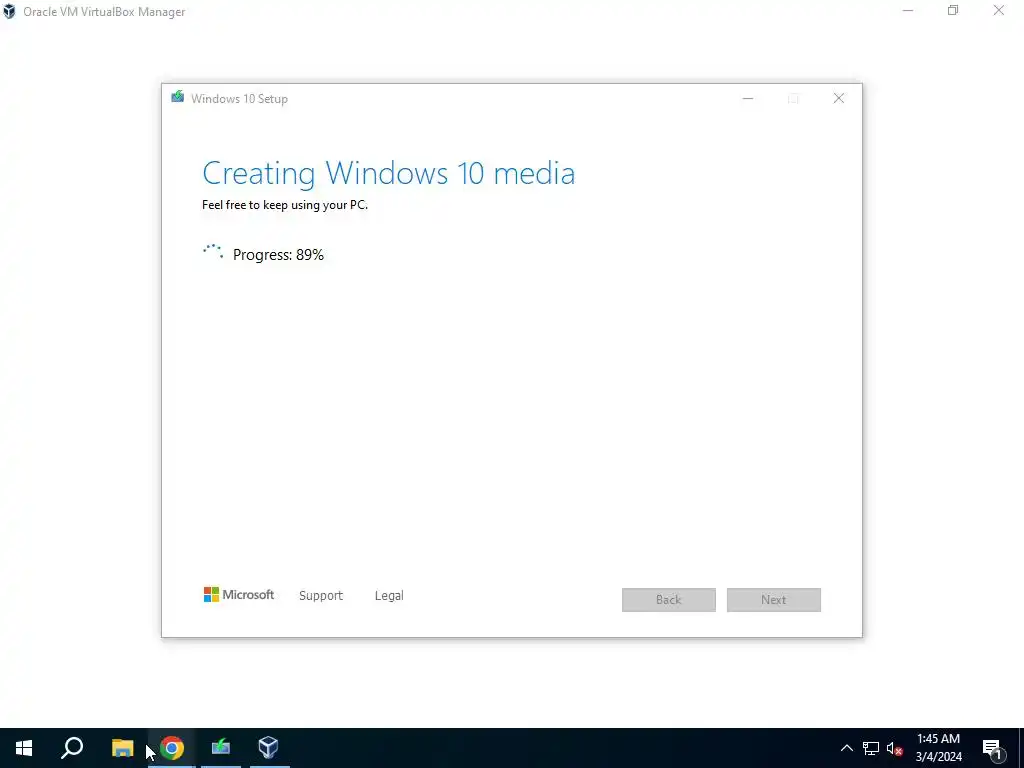The image size is (1024, 768).
Task: Close the Windows 10 Setup window
Action: 839,99
